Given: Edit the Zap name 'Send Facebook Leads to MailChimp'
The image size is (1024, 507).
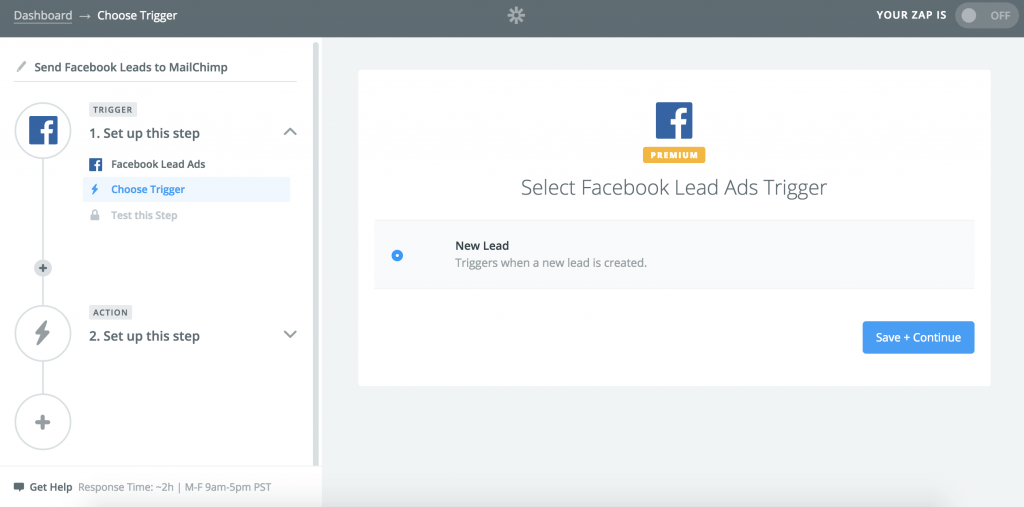Looking at the screenshot, I should coord(131,67).
